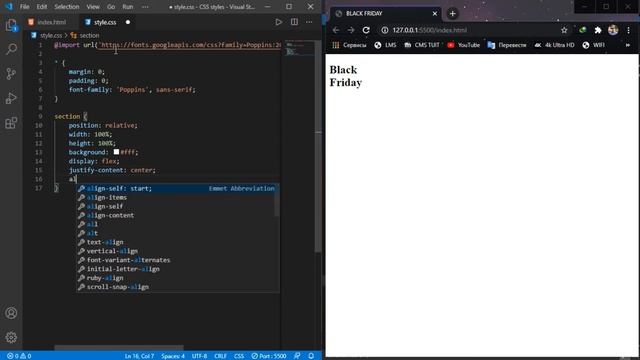Screen dimensions: 640x360
Task: Click the Google Fonts URL in the import line
Action: coord(190,45)
